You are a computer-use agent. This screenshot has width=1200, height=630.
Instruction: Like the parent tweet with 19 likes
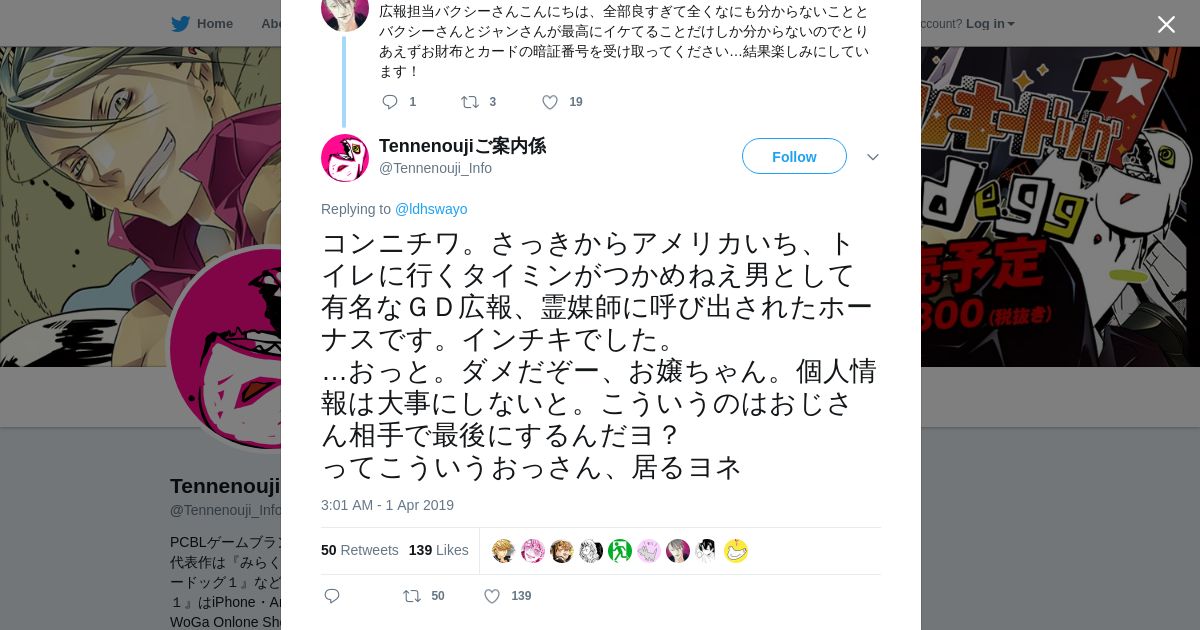(550, 102)
